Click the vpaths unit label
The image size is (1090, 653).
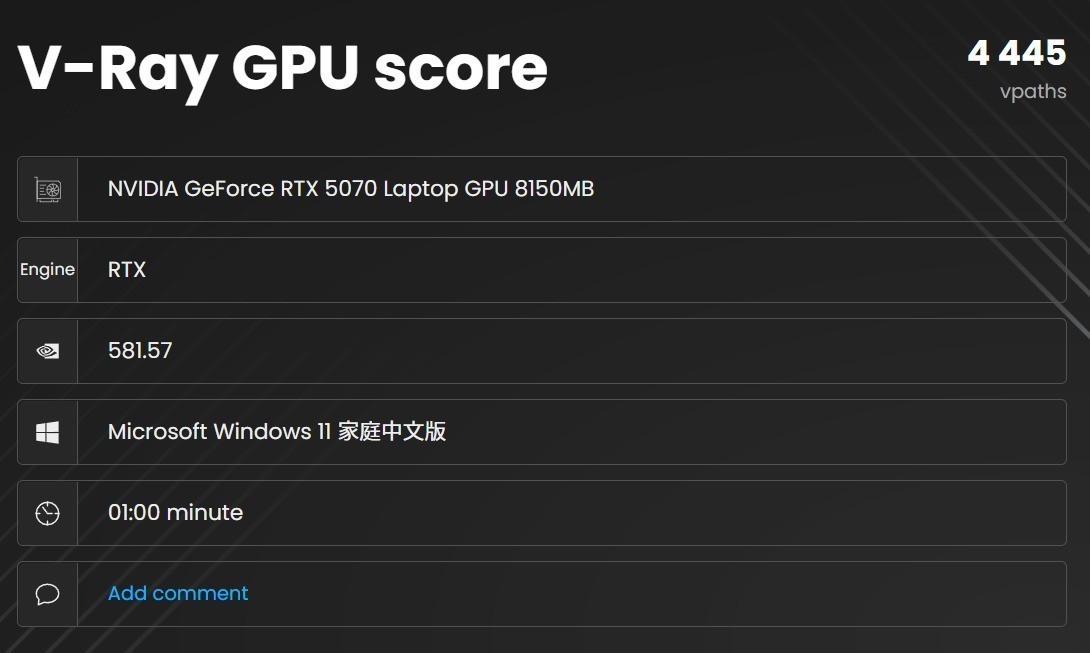tap(1033, 91)
